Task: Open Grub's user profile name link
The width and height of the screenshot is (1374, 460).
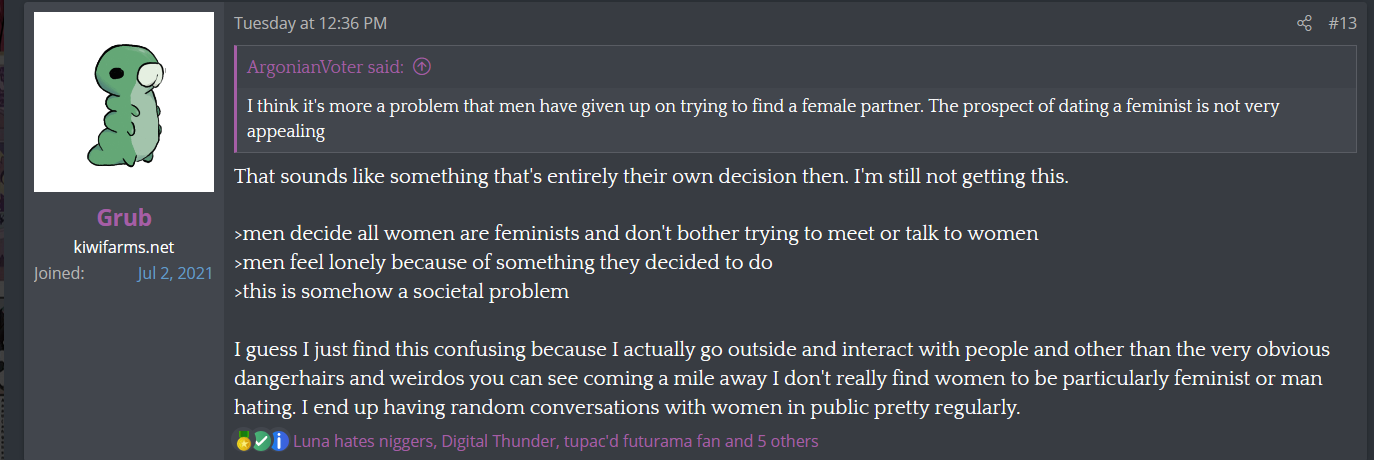Action: click(124, 218)
